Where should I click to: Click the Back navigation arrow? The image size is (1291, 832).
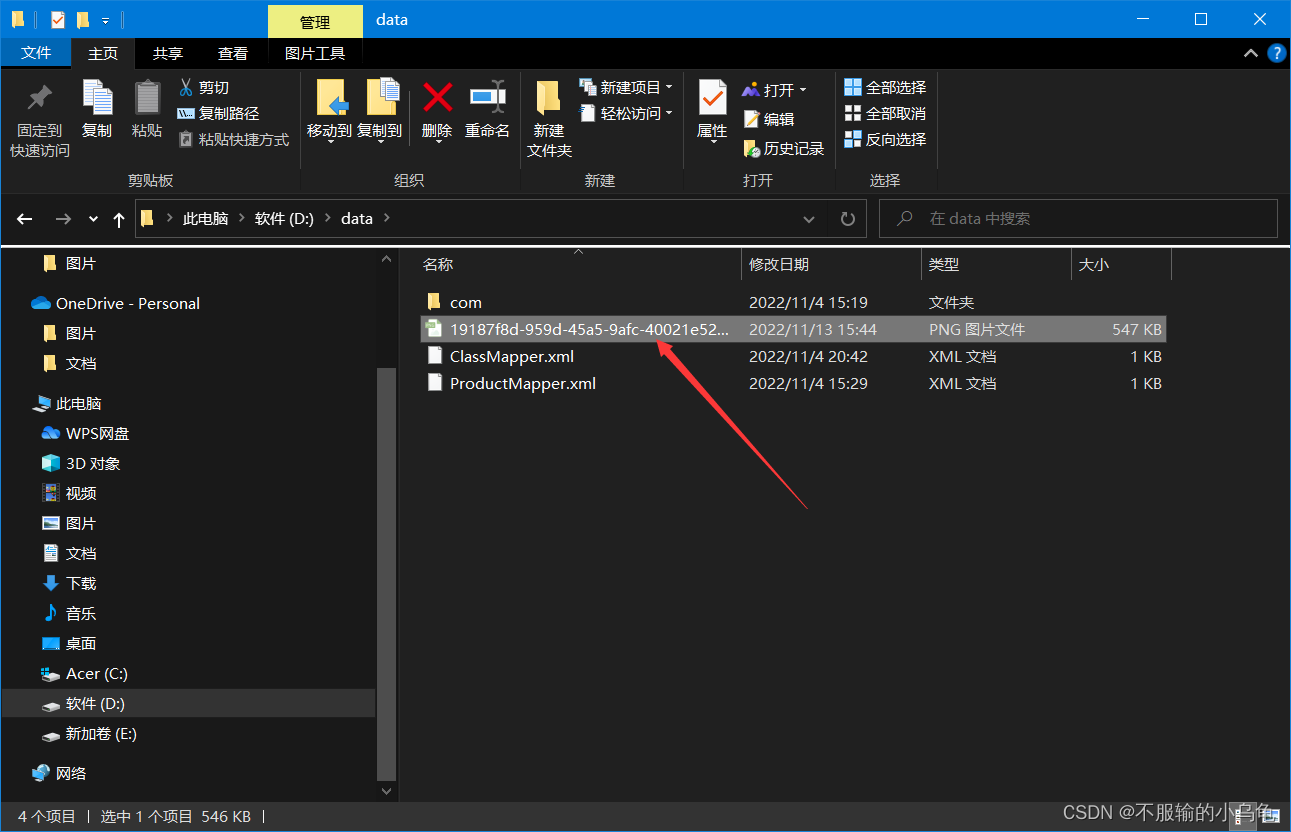tap(25, 219)
